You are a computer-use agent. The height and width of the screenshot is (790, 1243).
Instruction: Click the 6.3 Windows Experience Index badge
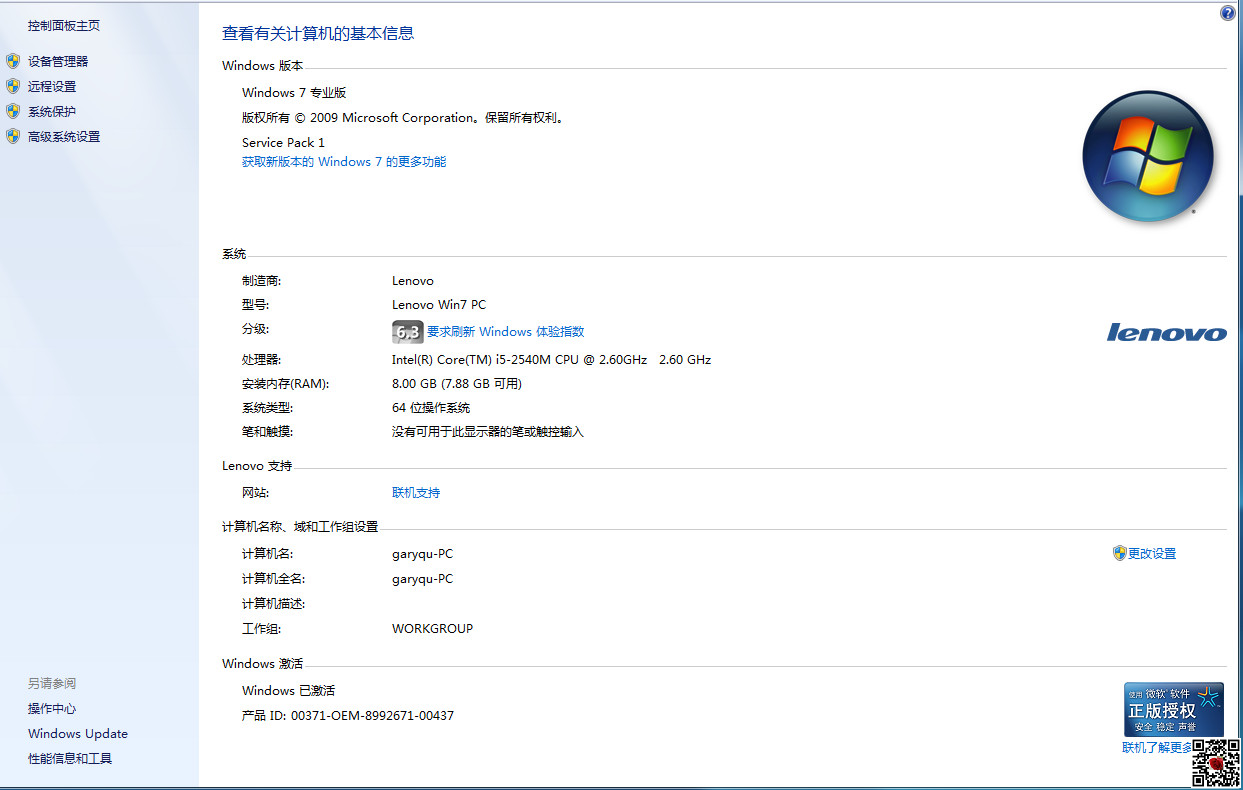[x=408, y=332]
